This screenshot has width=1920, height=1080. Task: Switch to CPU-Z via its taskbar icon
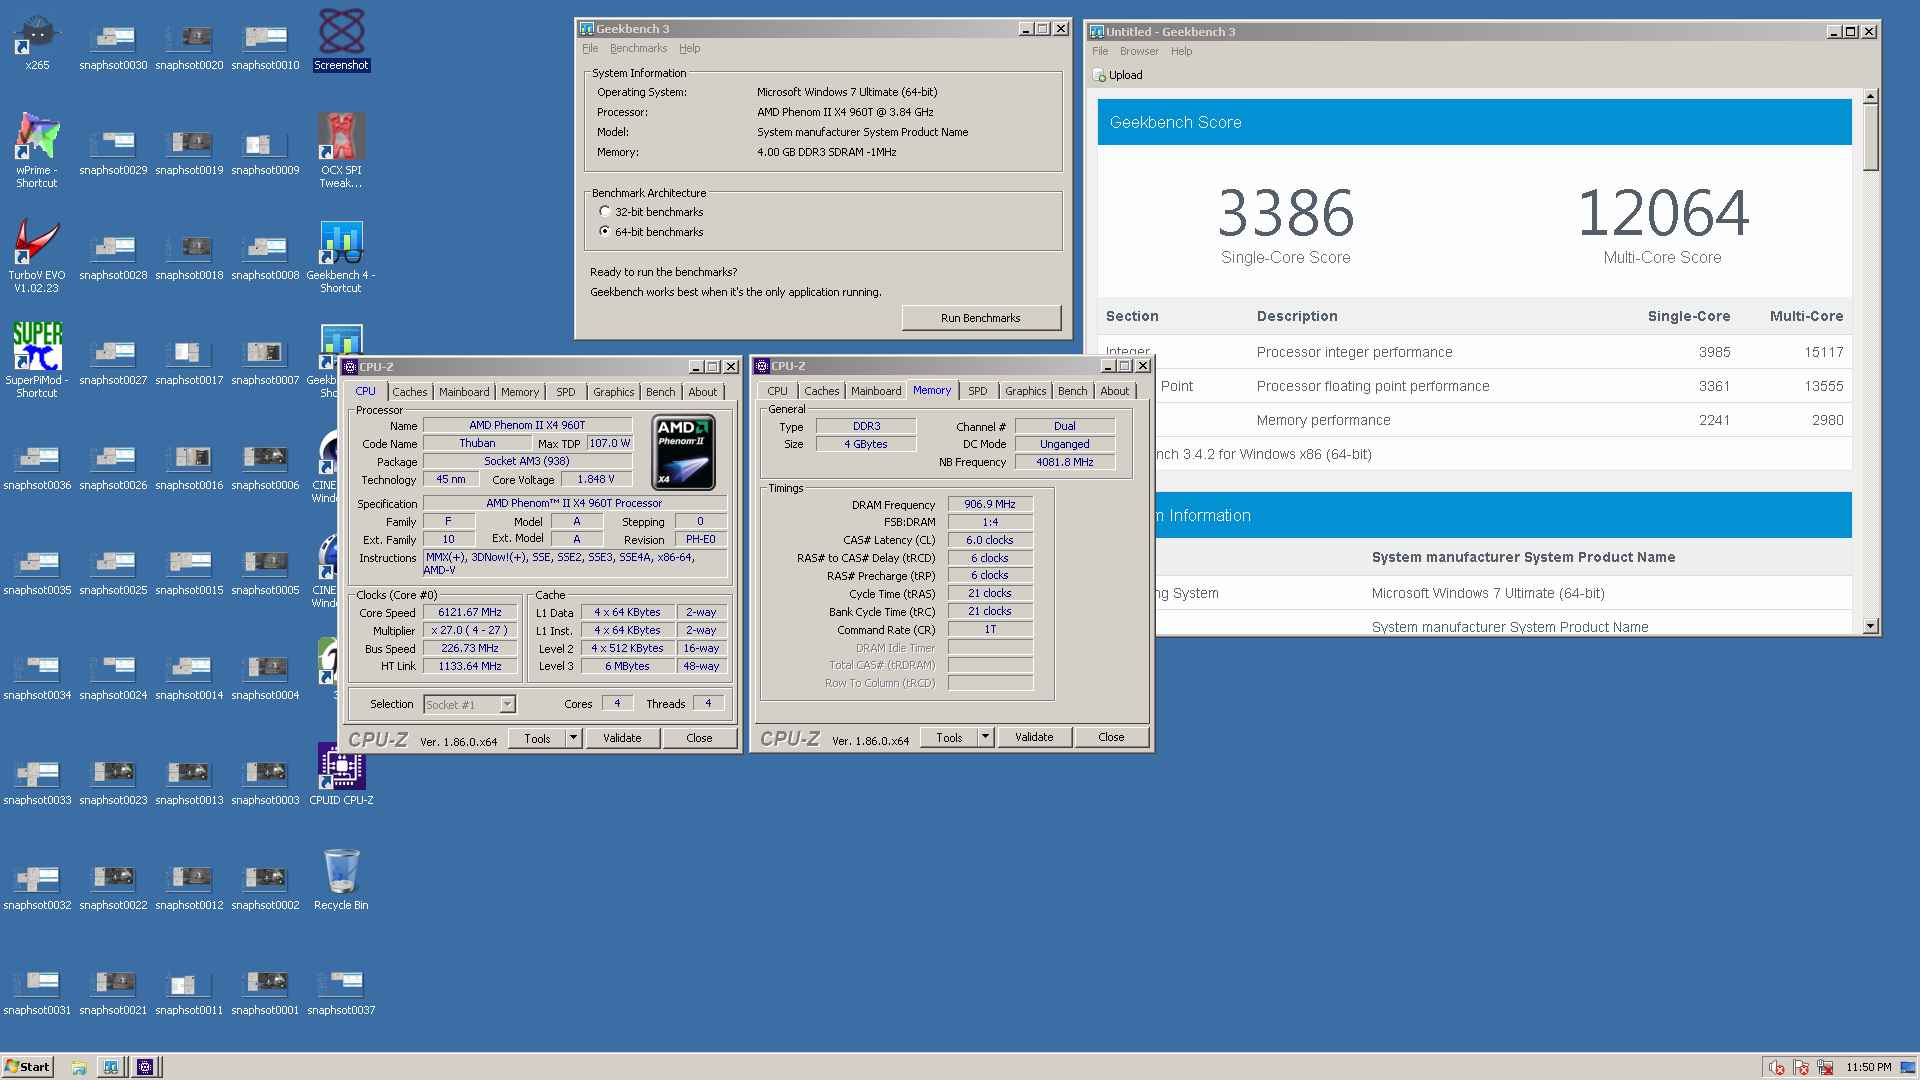pos(145,1067)
